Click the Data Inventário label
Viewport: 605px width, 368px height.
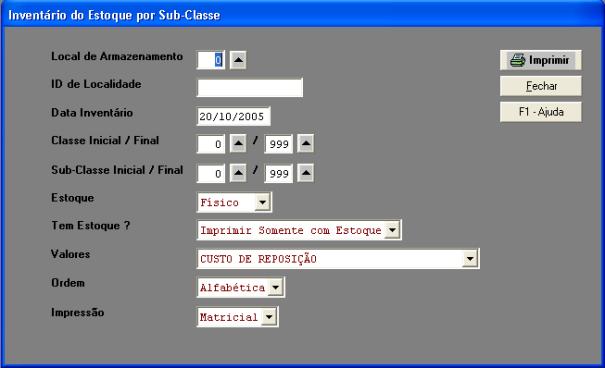click(92, 113)
